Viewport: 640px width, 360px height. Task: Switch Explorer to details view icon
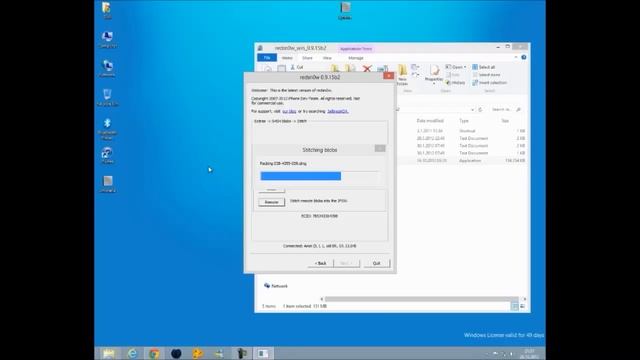515,306
